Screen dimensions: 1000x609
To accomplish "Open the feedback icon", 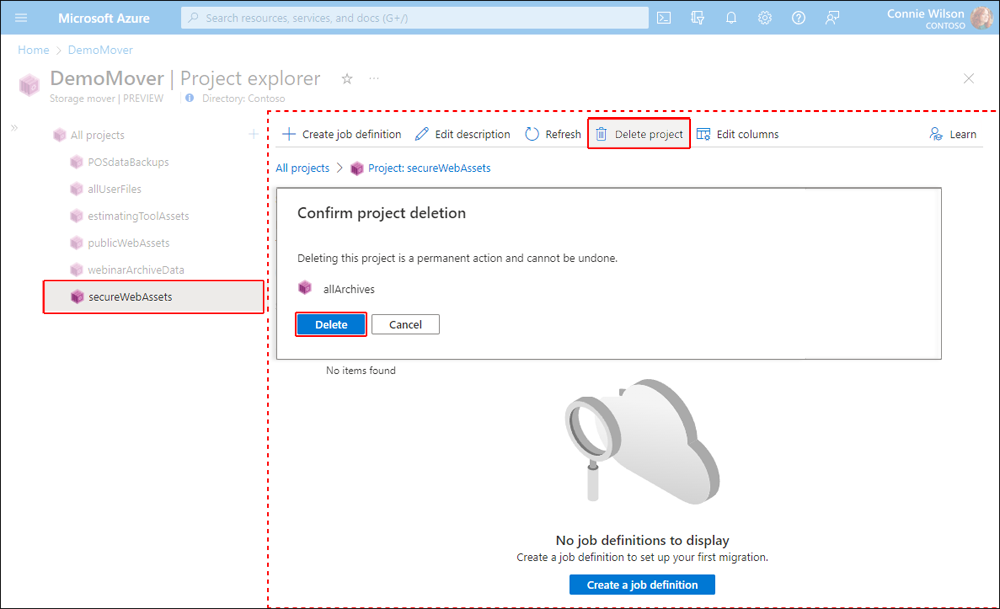I will click(x=832, y=18).
